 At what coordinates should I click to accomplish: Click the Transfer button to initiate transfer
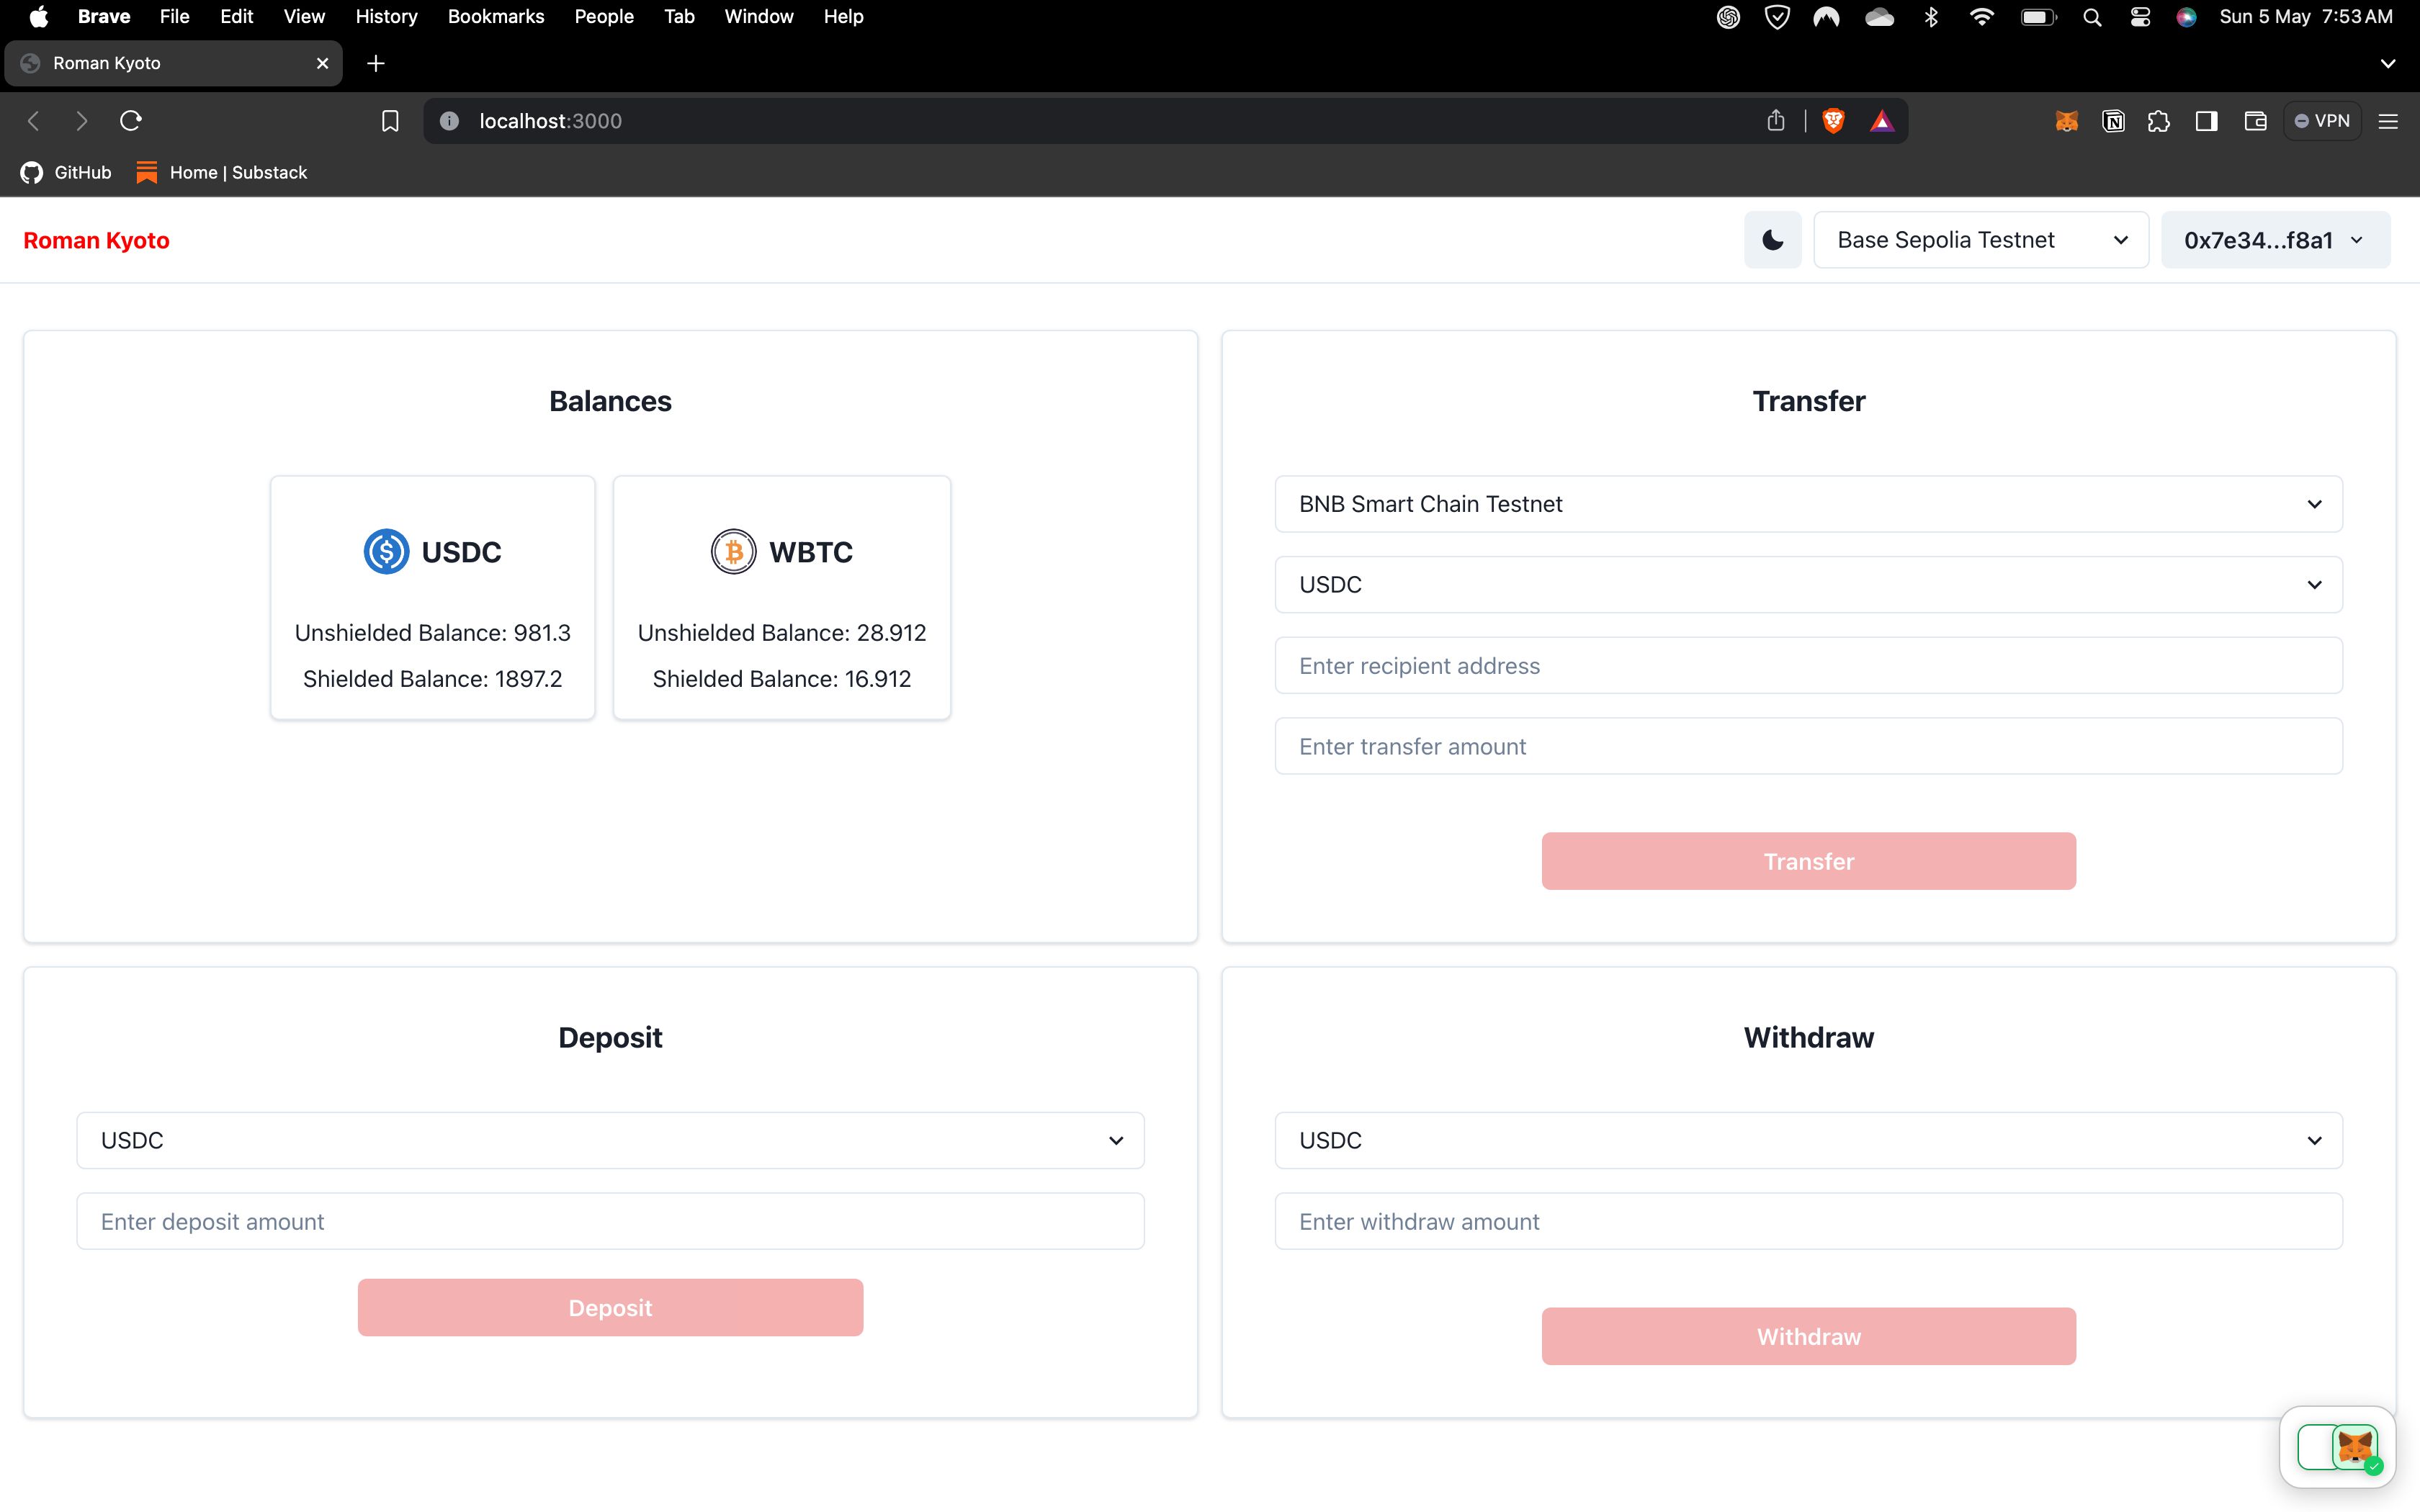tap(1809, 860)
